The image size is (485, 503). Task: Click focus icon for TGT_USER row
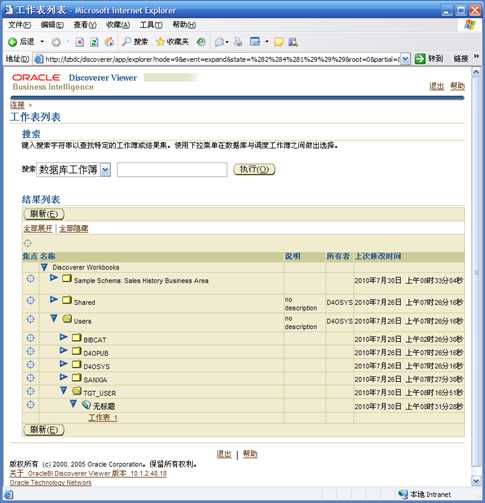(x=30, y=391)
